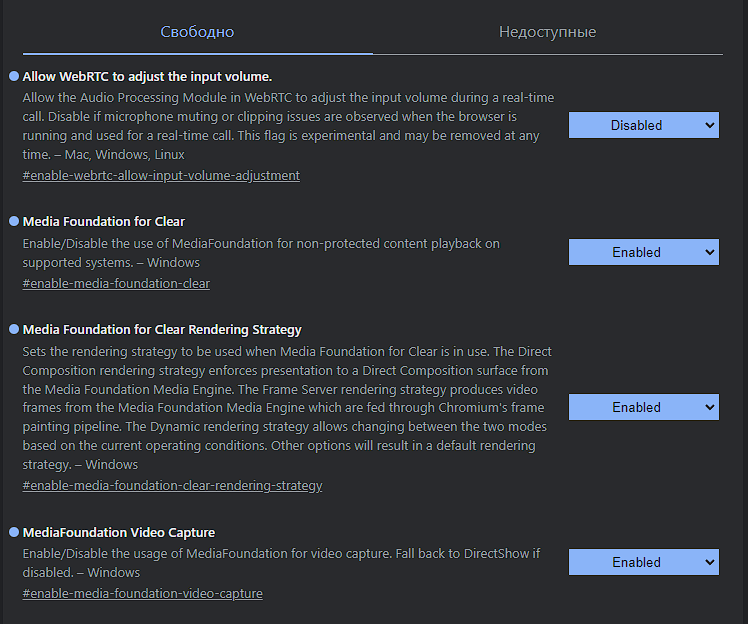
Task: Select Media Foundation for Clear Rendering Strategy heading
Action: (x=162, y=329)
